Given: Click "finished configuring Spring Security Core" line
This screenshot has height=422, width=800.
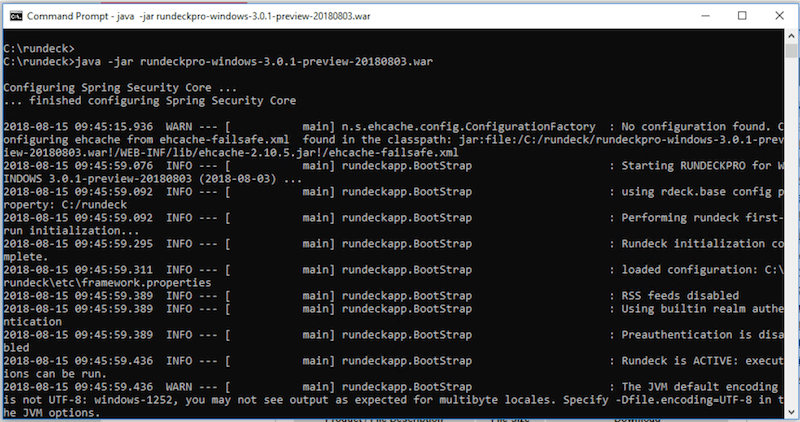Looking at the screenshot, I should point(150,101).
